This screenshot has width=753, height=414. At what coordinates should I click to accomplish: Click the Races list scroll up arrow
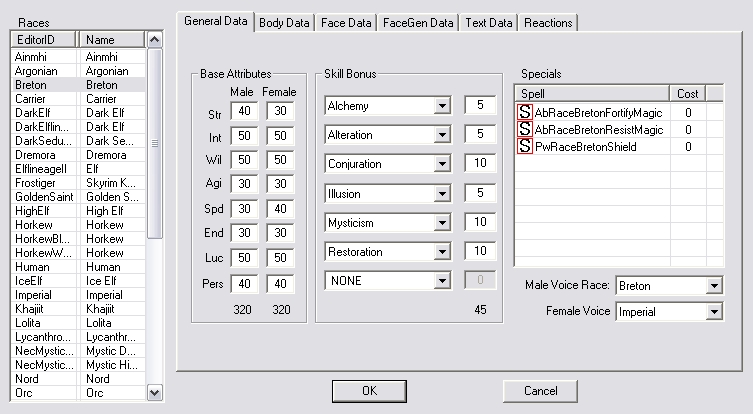[154, 40]
